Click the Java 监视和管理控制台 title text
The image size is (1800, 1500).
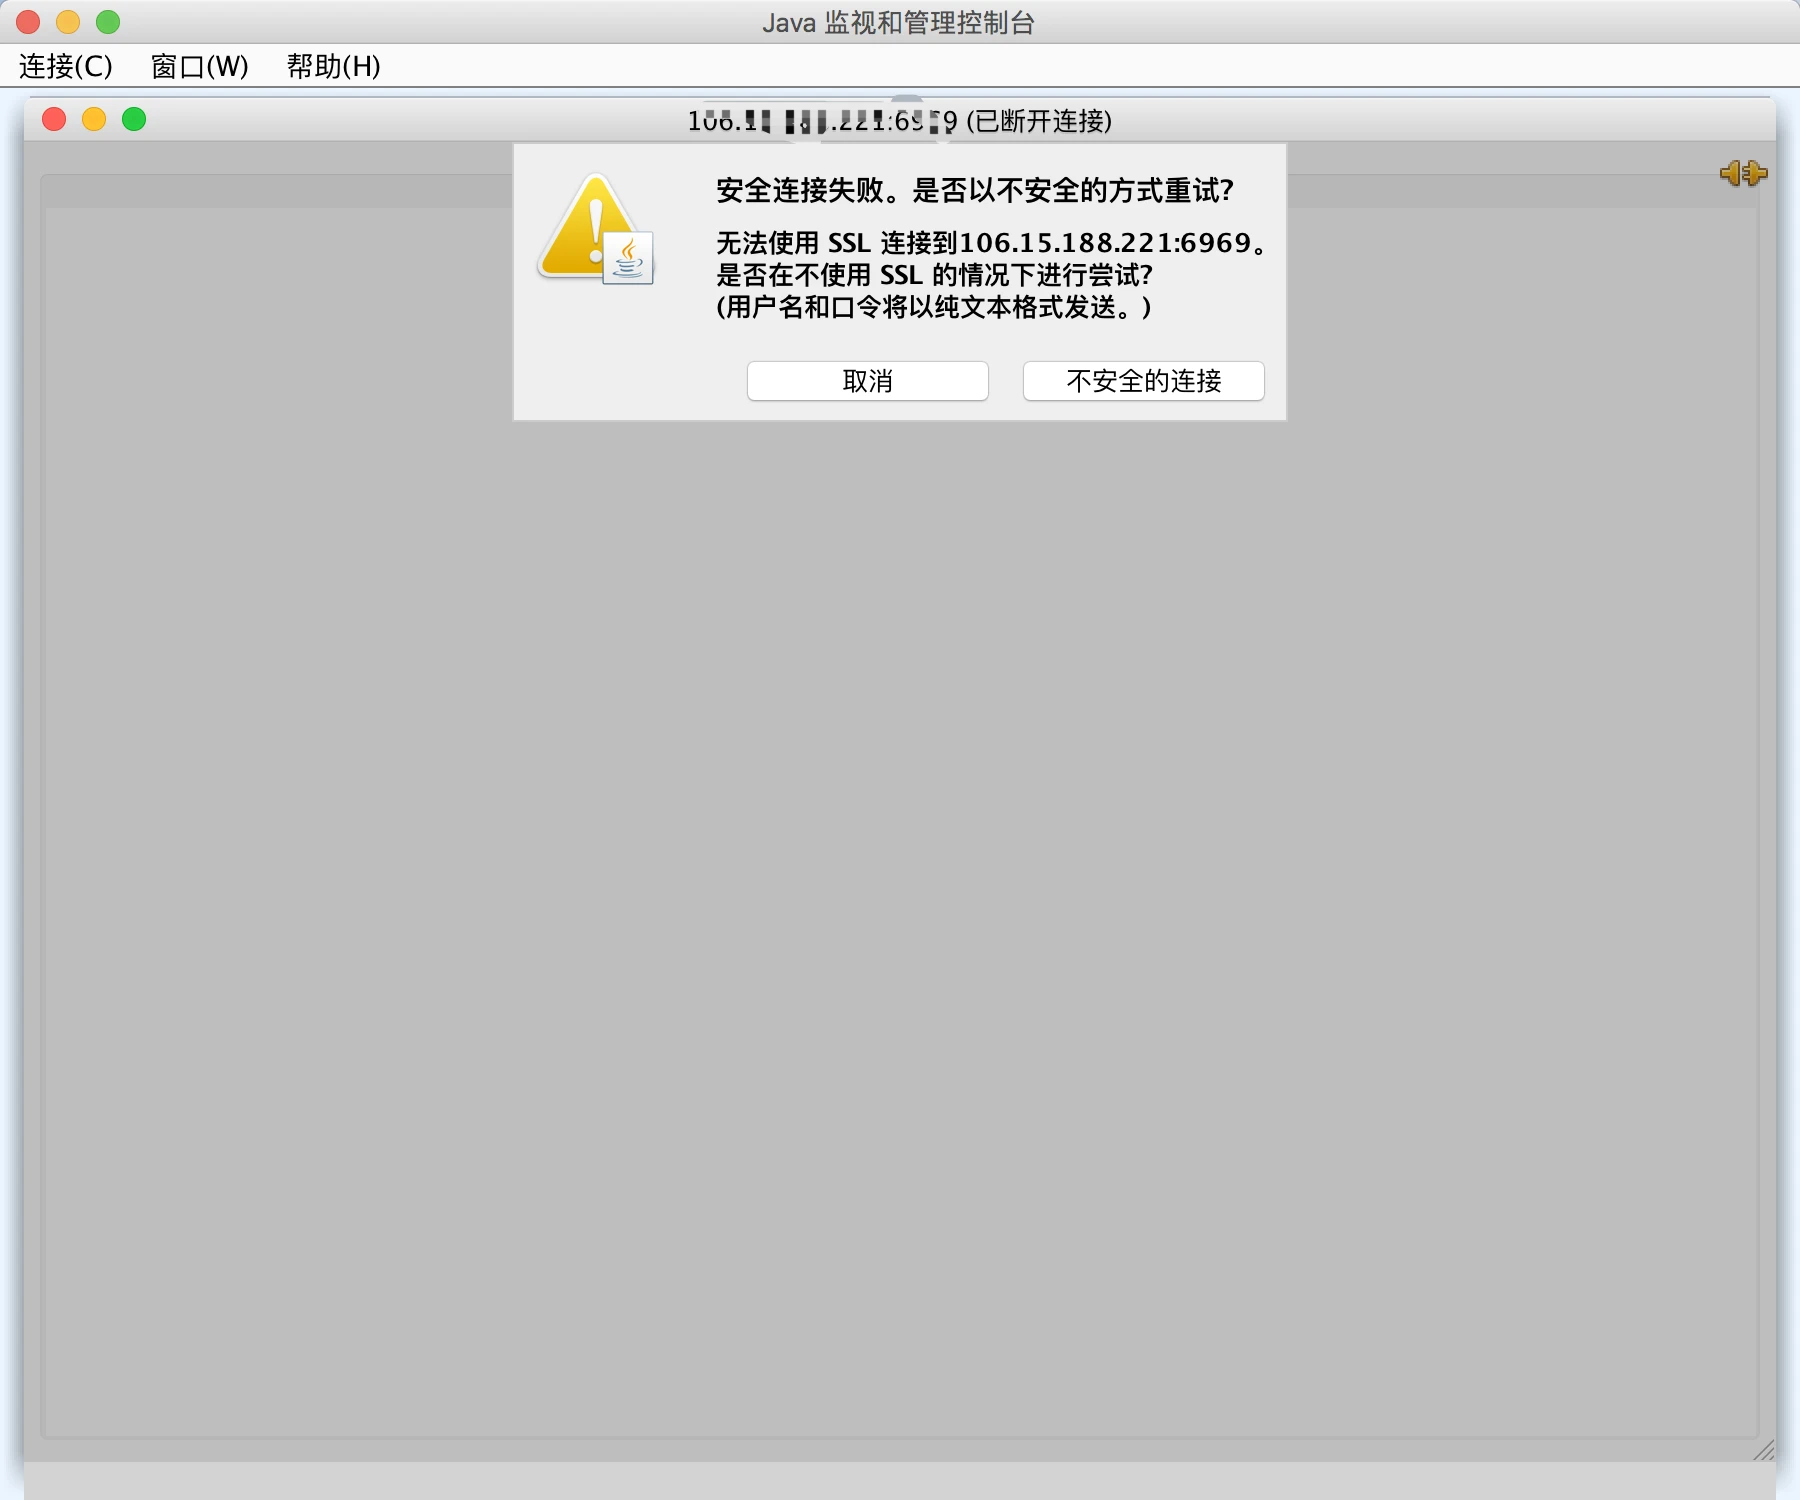[x=898, y=22]
